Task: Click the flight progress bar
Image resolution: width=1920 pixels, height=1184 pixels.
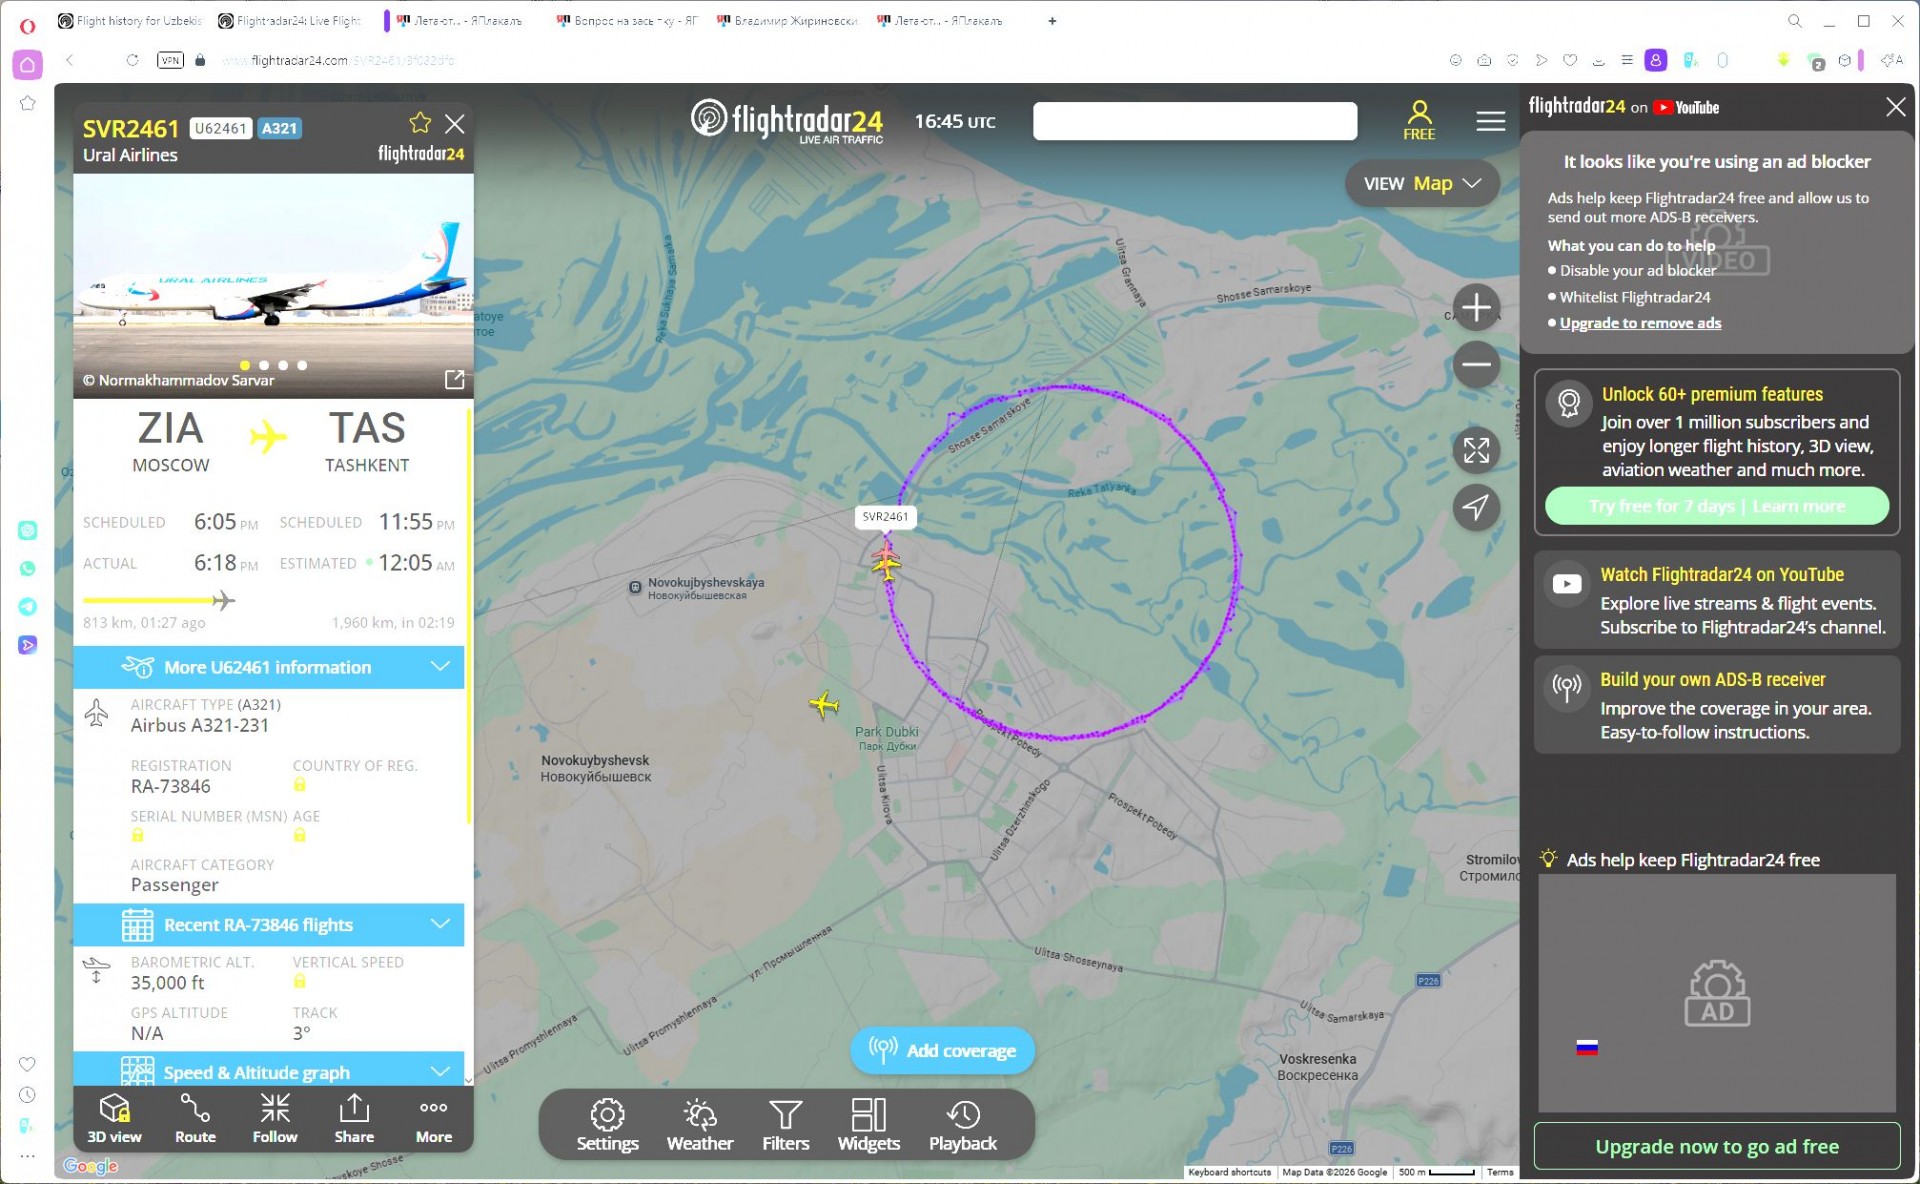Action: click(159, 600)
